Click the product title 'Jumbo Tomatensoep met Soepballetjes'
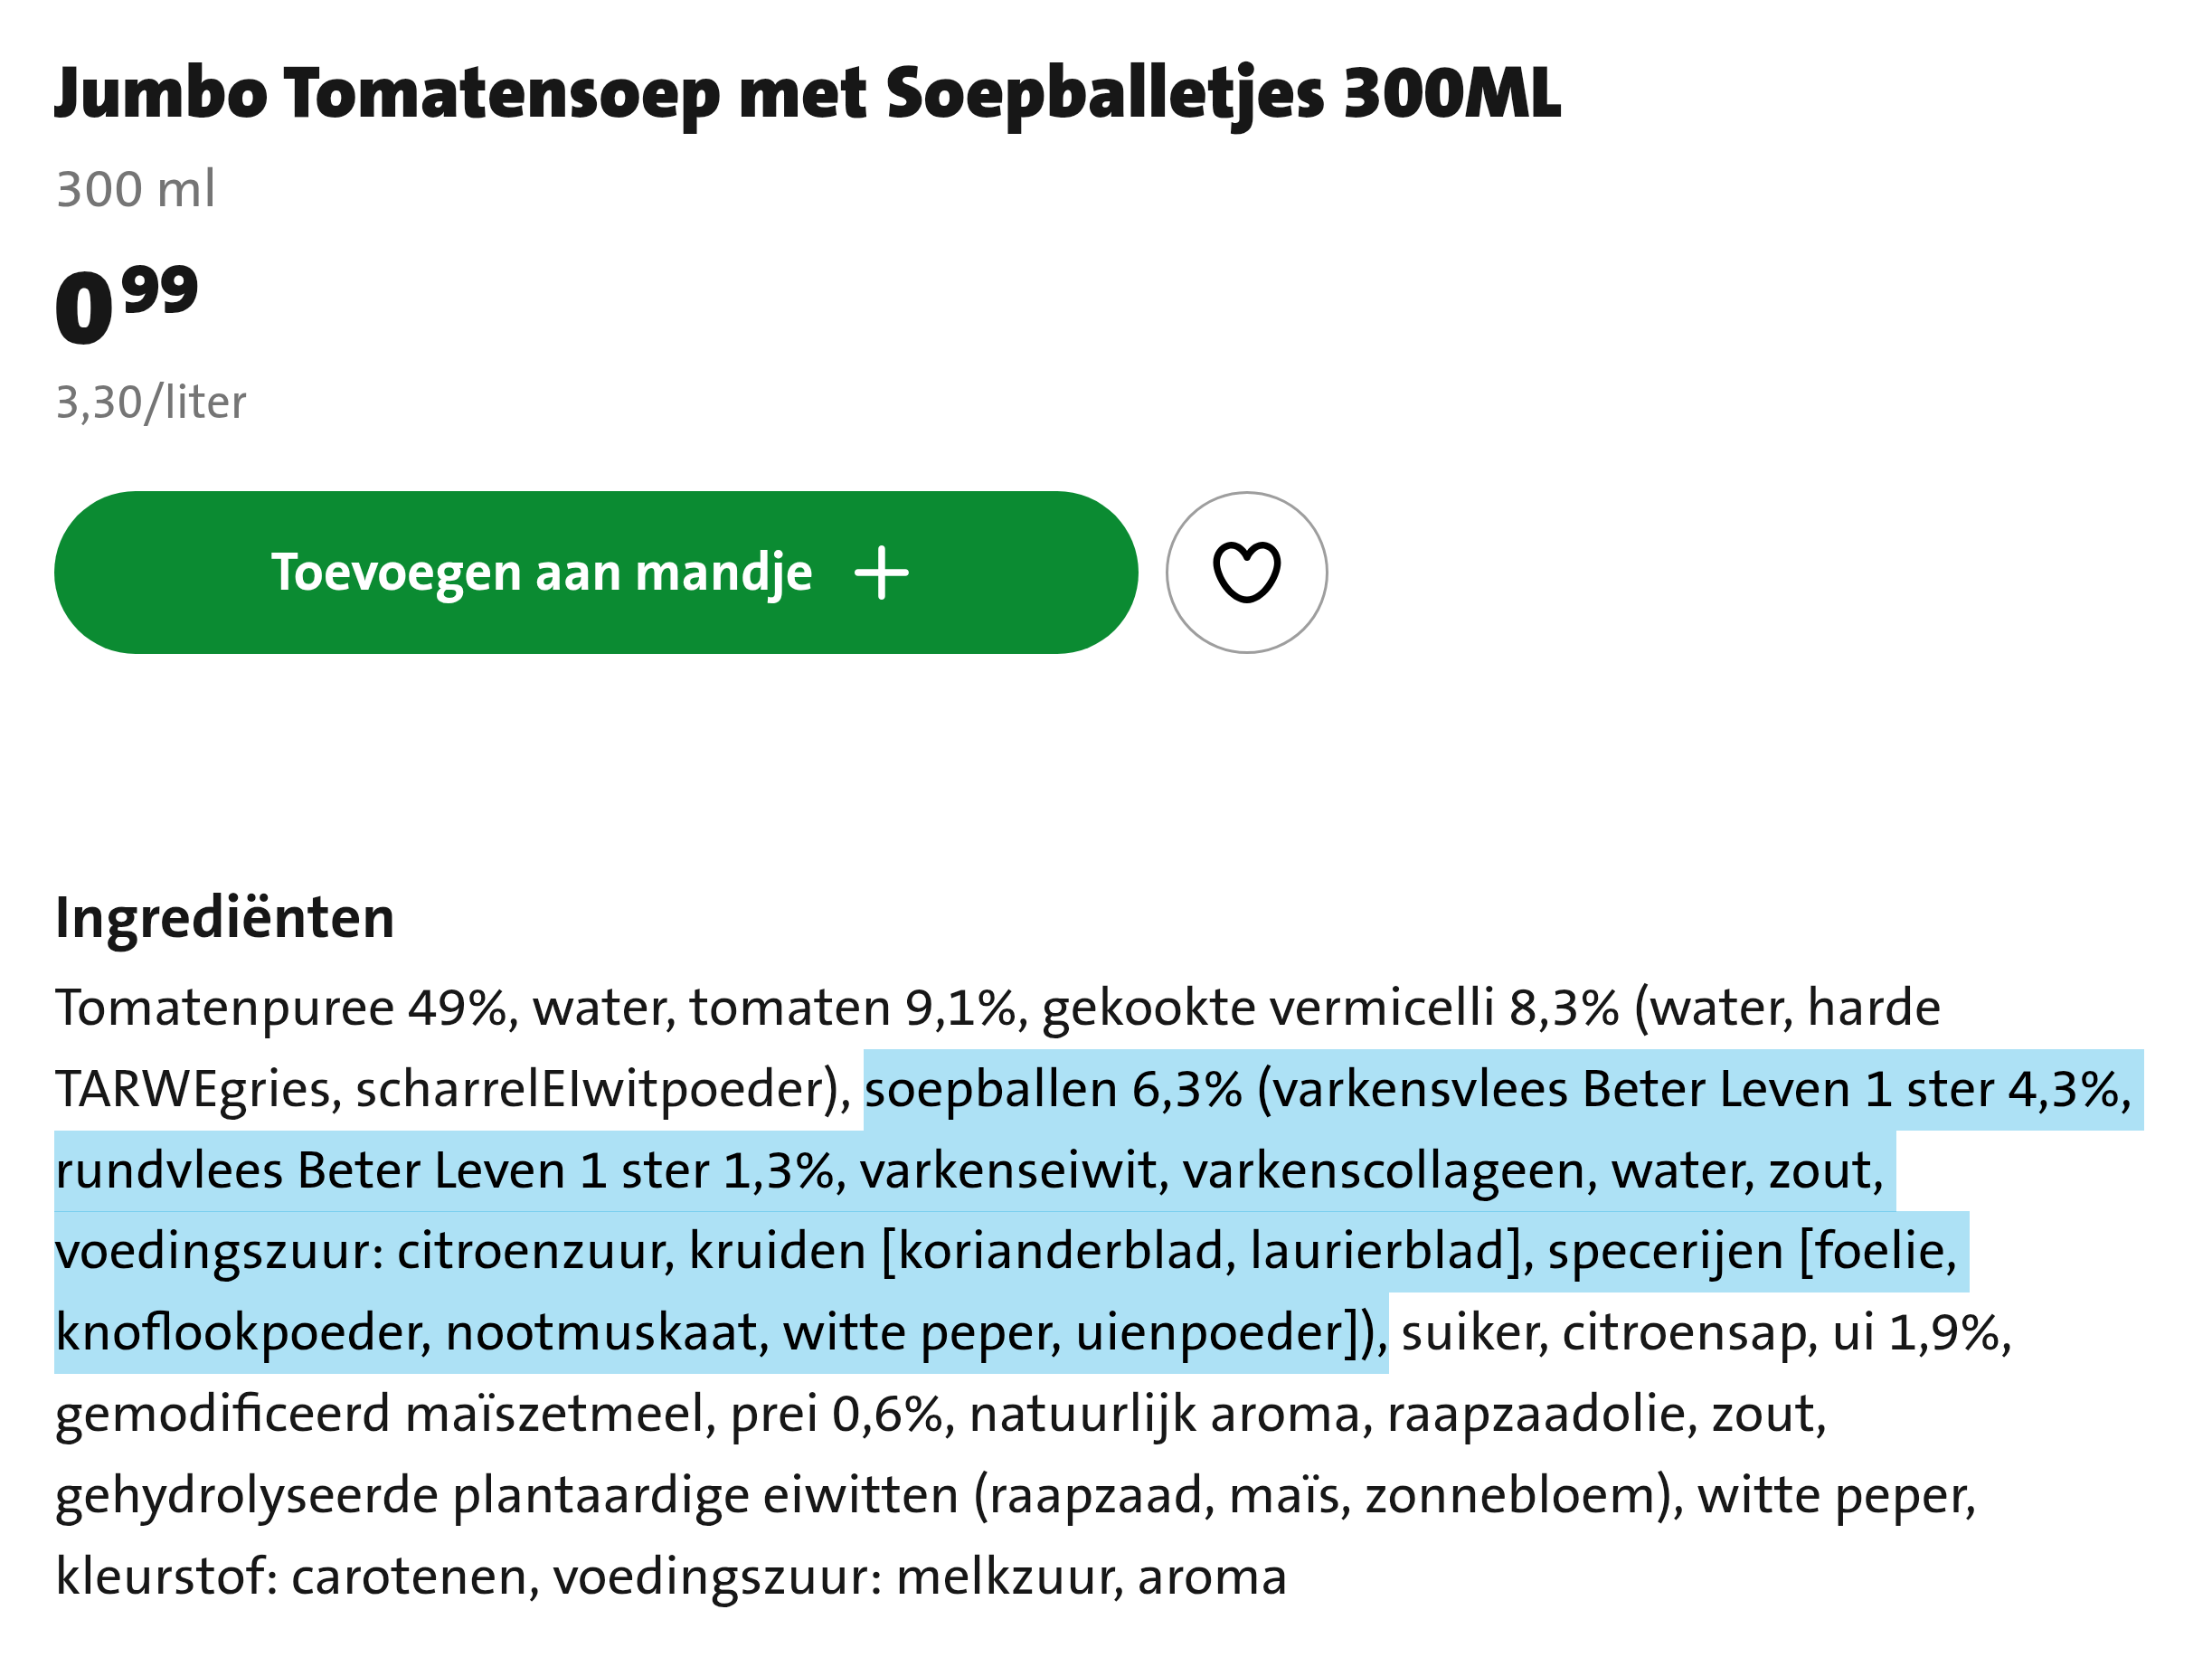Image resolution: width=2212 pixels, height=1657 pixels. (806, 94)
